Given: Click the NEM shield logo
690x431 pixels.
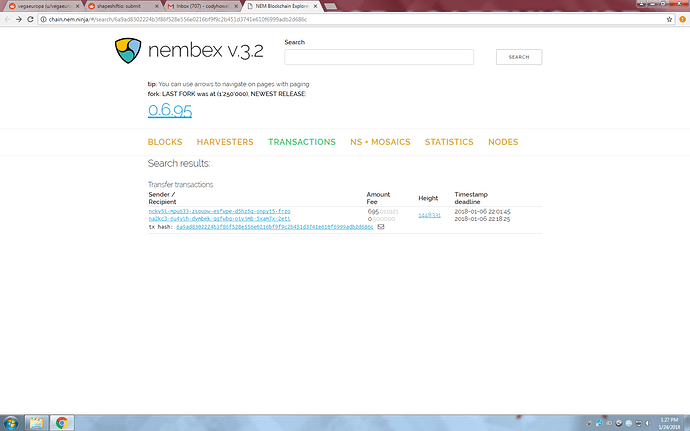Looking at the screenshot, I should (x=128, y=51).
